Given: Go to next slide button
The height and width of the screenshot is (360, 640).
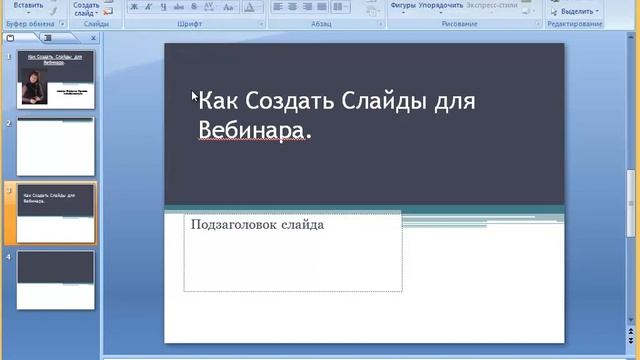Looking at the screenshot, I should [631, 340].
